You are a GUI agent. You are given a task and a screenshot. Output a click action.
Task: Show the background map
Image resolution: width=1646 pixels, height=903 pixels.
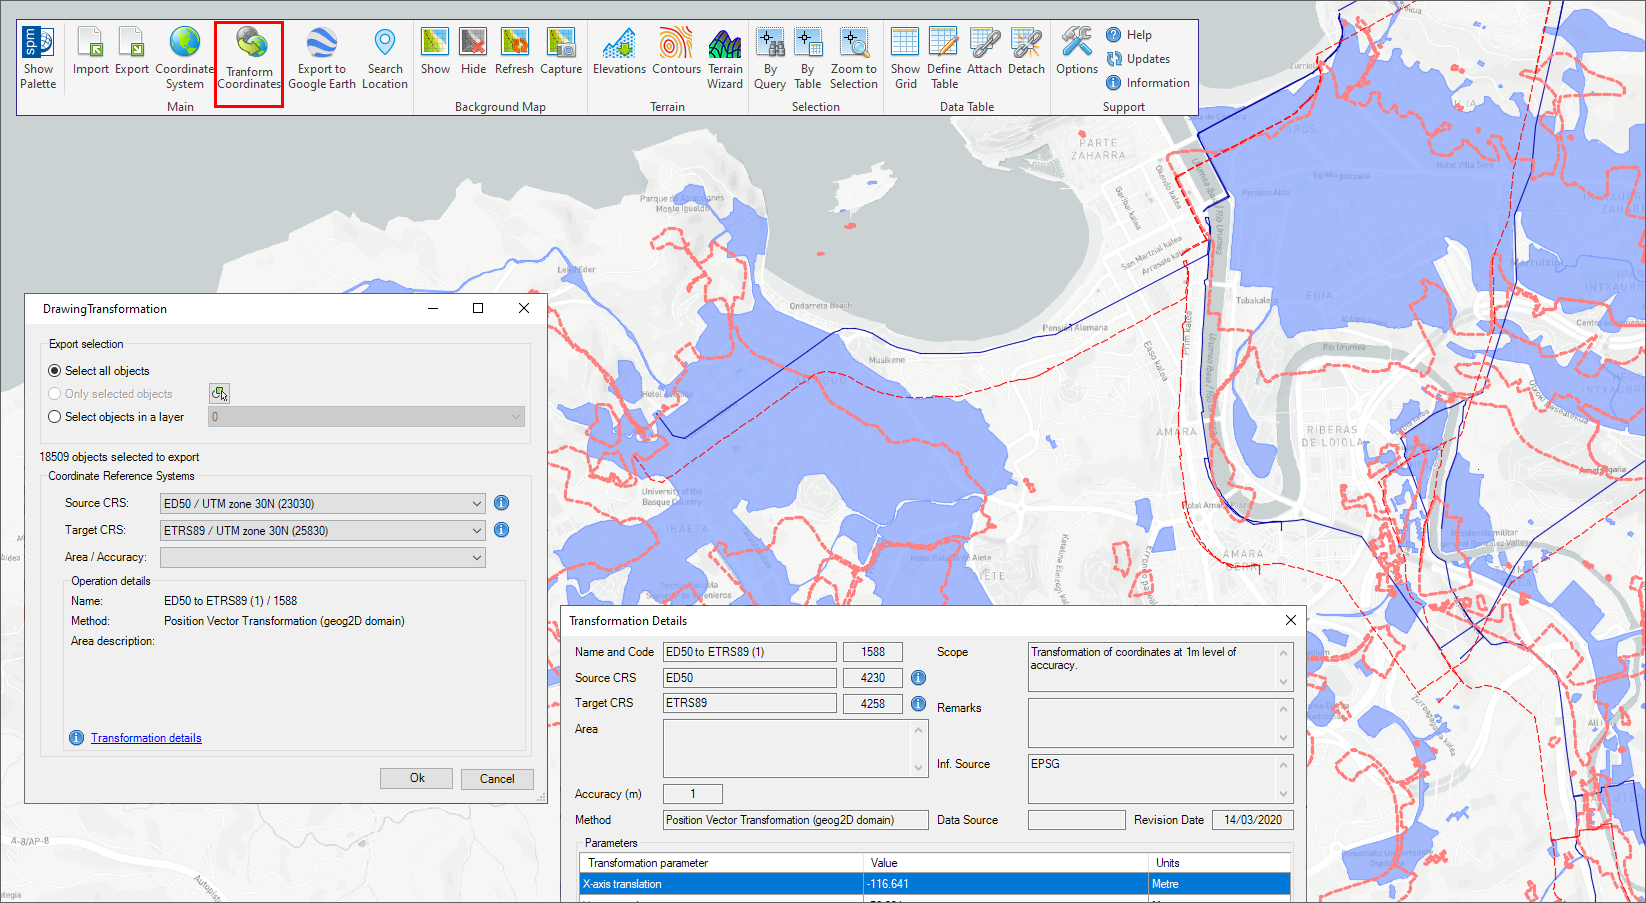click(435, 51)
